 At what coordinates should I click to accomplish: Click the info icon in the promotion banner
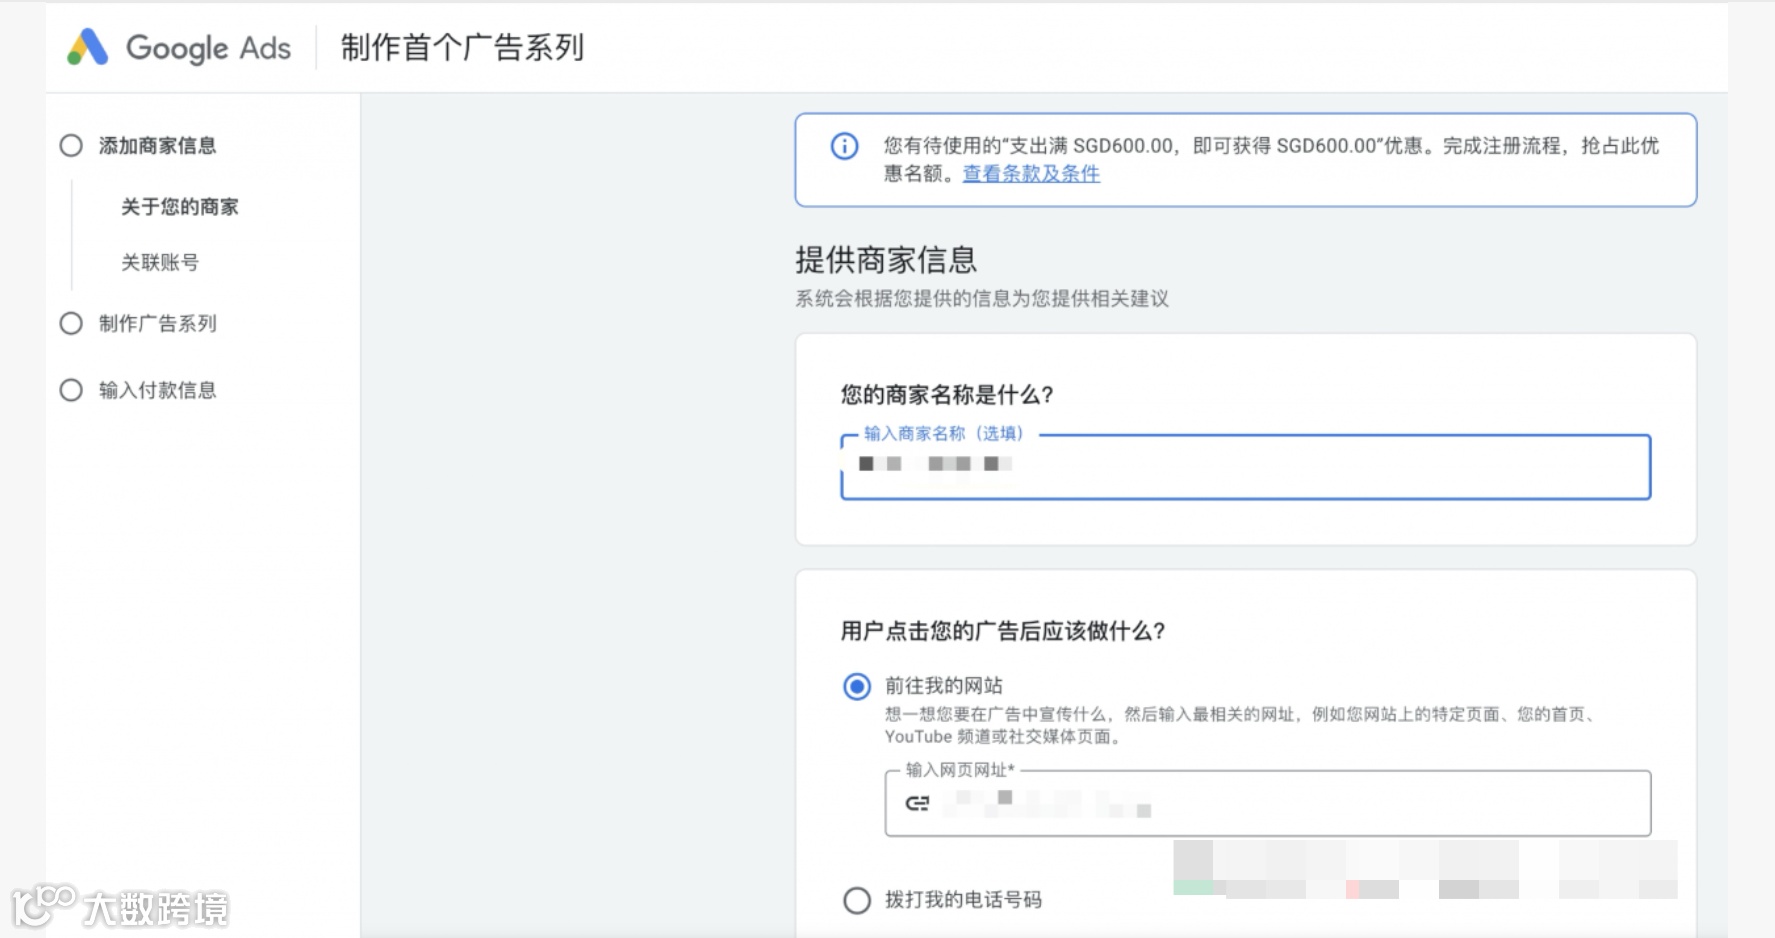(845, 146)
